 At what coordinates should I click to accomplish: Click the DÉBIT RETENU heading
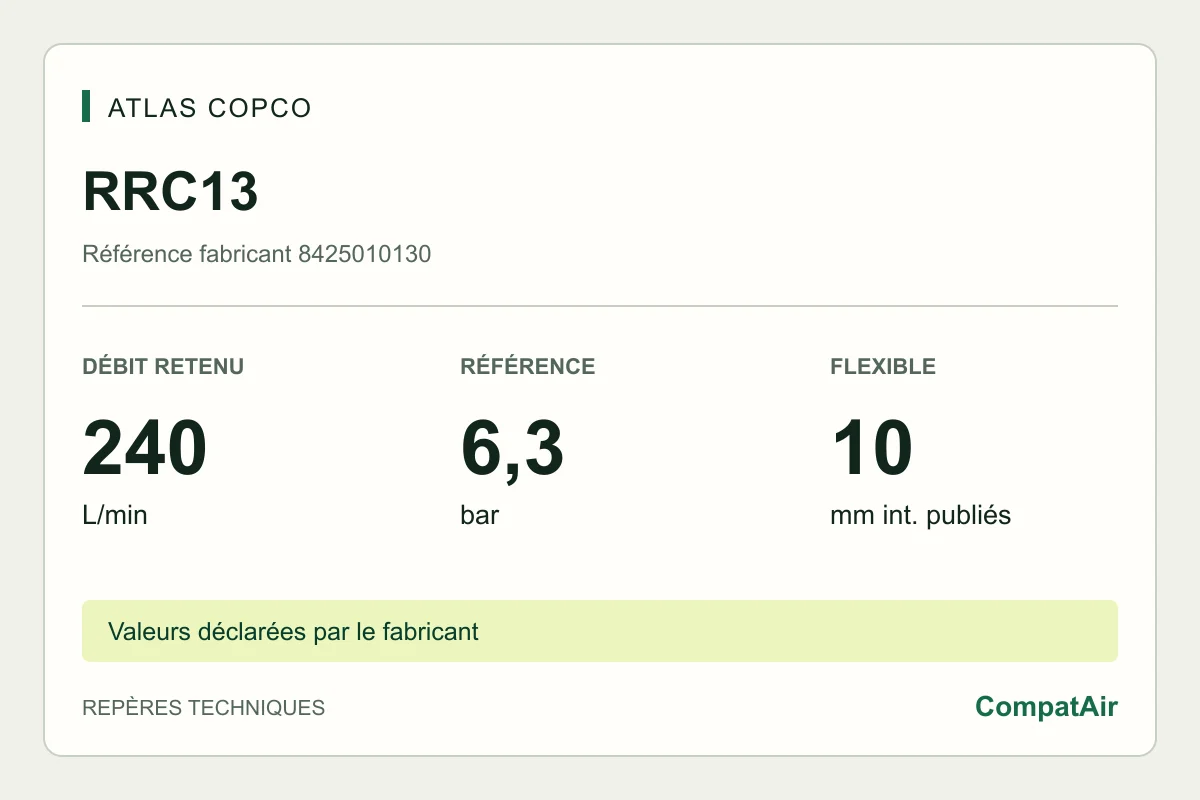[x=163, y=366]
